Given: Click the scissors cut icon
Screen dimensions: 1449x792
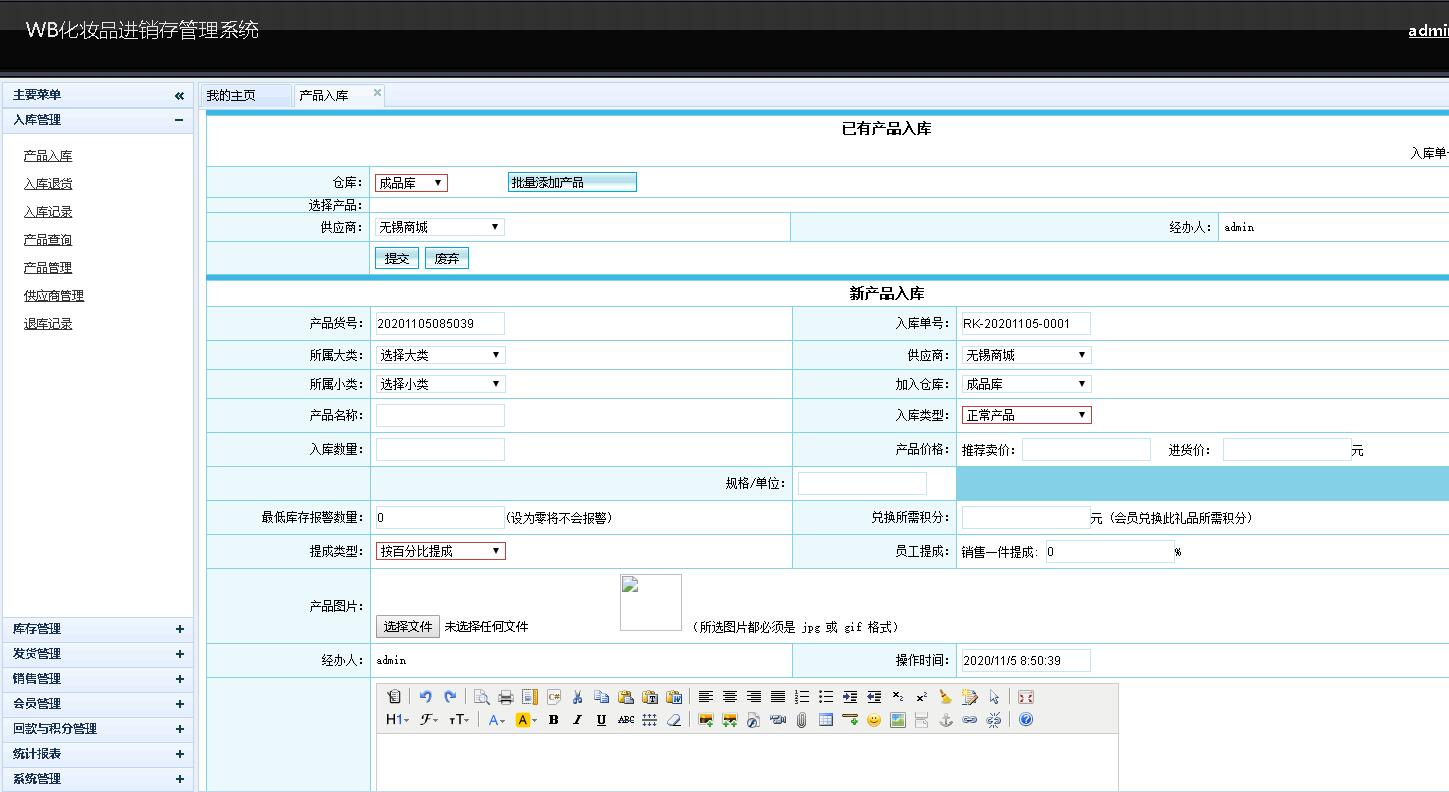Looking at the screenshot, I should [577, 697].
